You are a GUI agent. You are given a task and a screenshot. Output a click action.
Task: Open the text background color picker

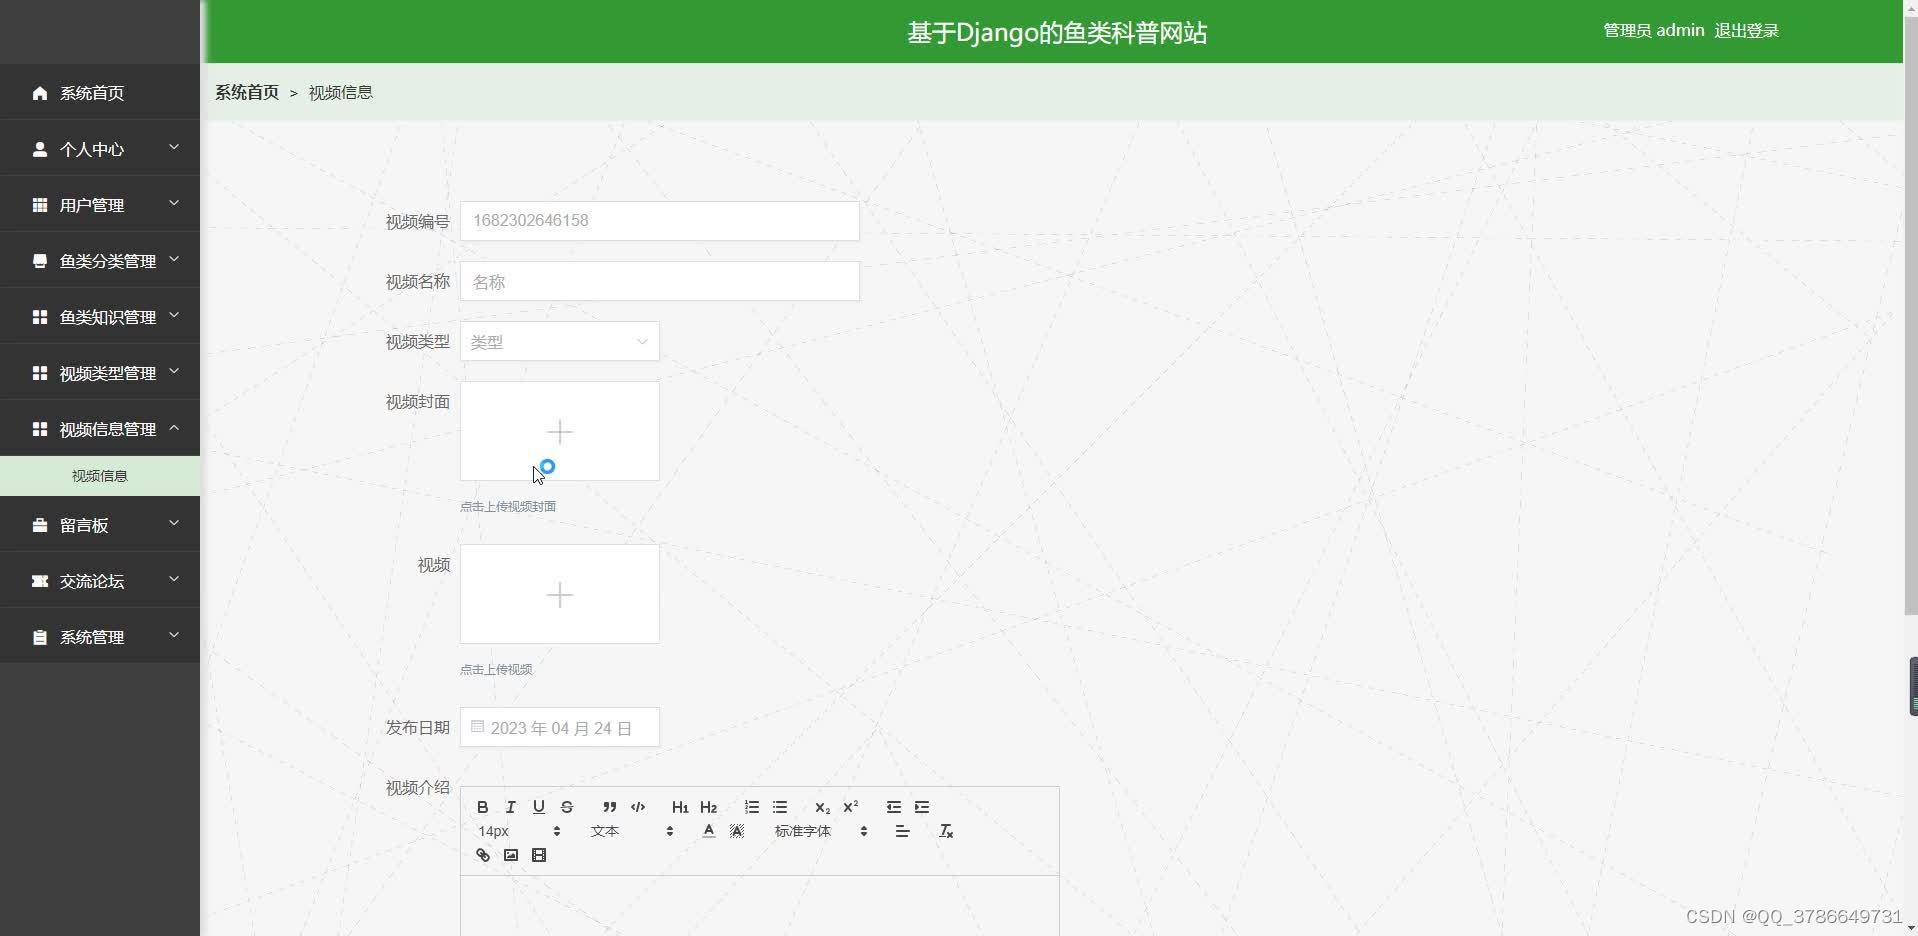737,831
